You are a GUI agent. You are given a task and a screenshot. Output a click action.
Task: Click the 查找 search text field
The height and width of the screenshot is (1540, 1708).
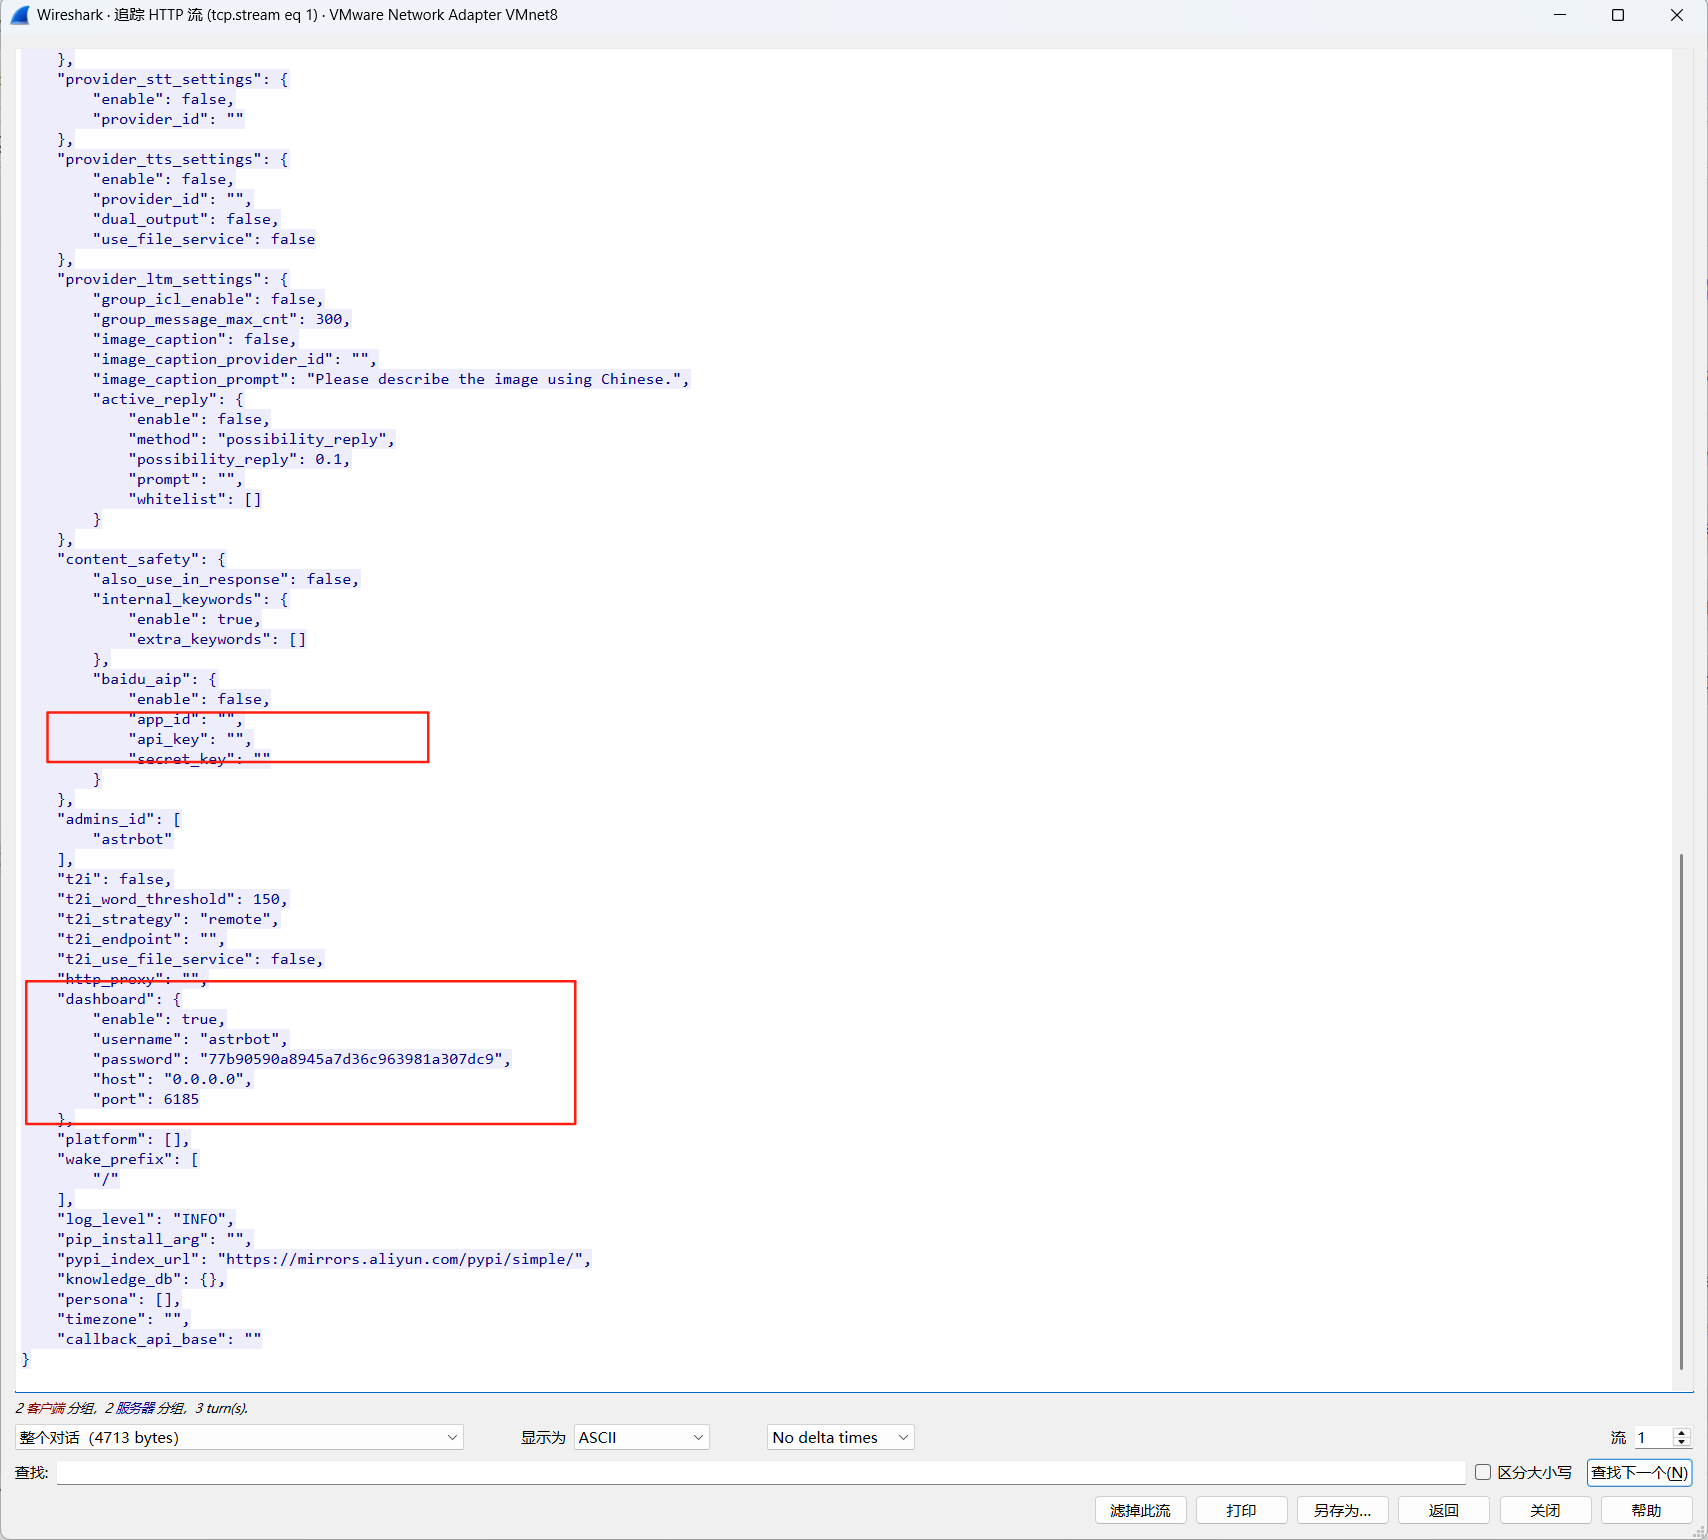pyautogui.click(x=761, y=1472)
